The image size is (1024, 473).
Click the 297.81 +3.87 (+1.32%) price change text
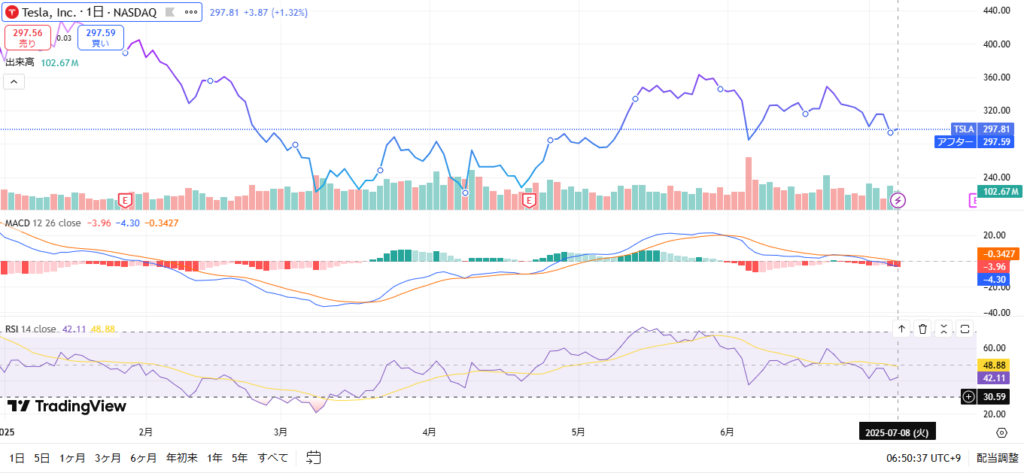pyautogui.click(x=259, y=12)
